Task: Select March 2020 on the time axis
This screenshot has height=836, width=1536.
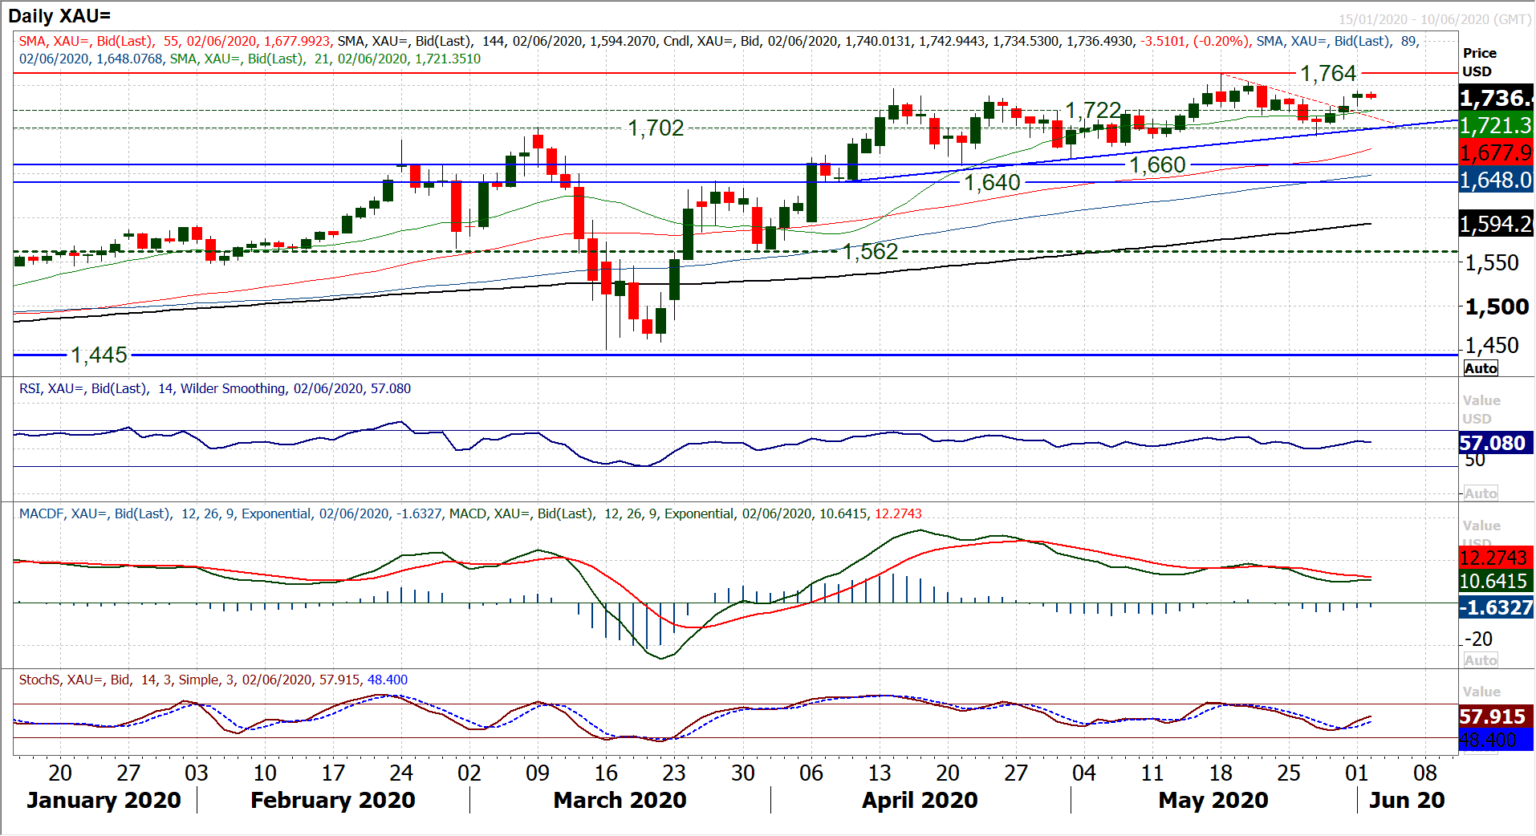Action: (619, 800)
